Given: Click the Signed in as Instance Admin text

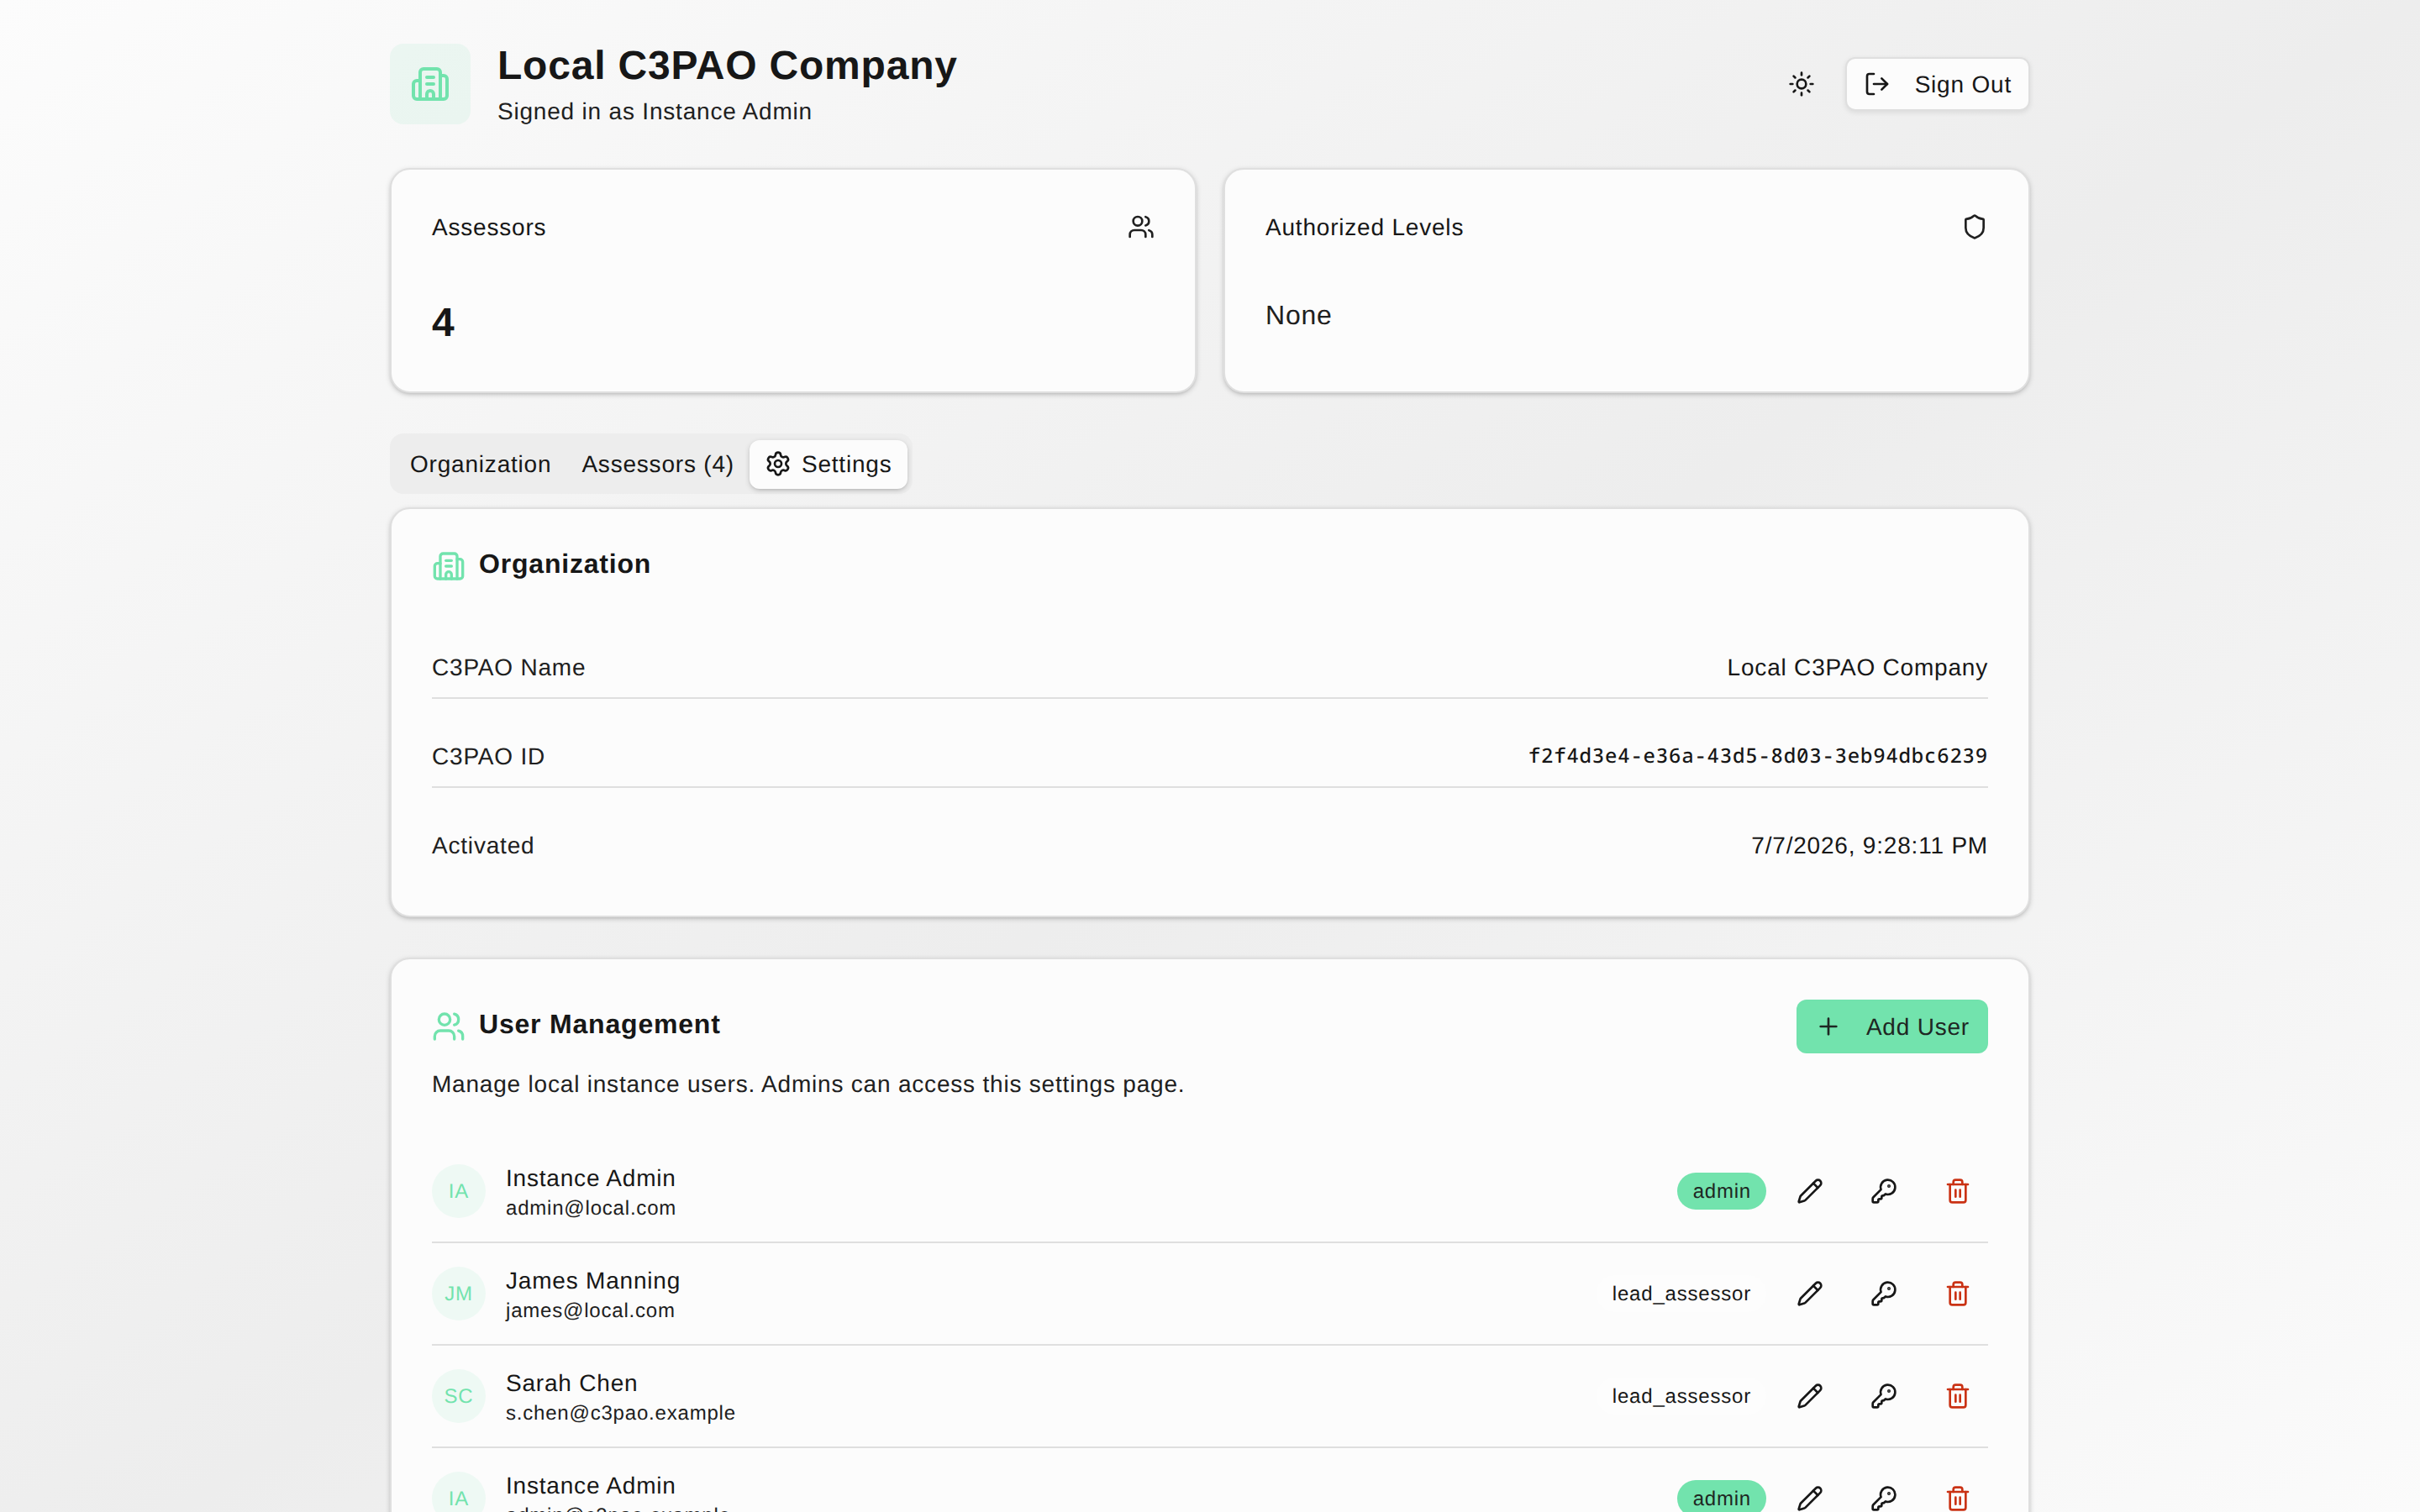Looking at the screenshot, I should (654, 111).
